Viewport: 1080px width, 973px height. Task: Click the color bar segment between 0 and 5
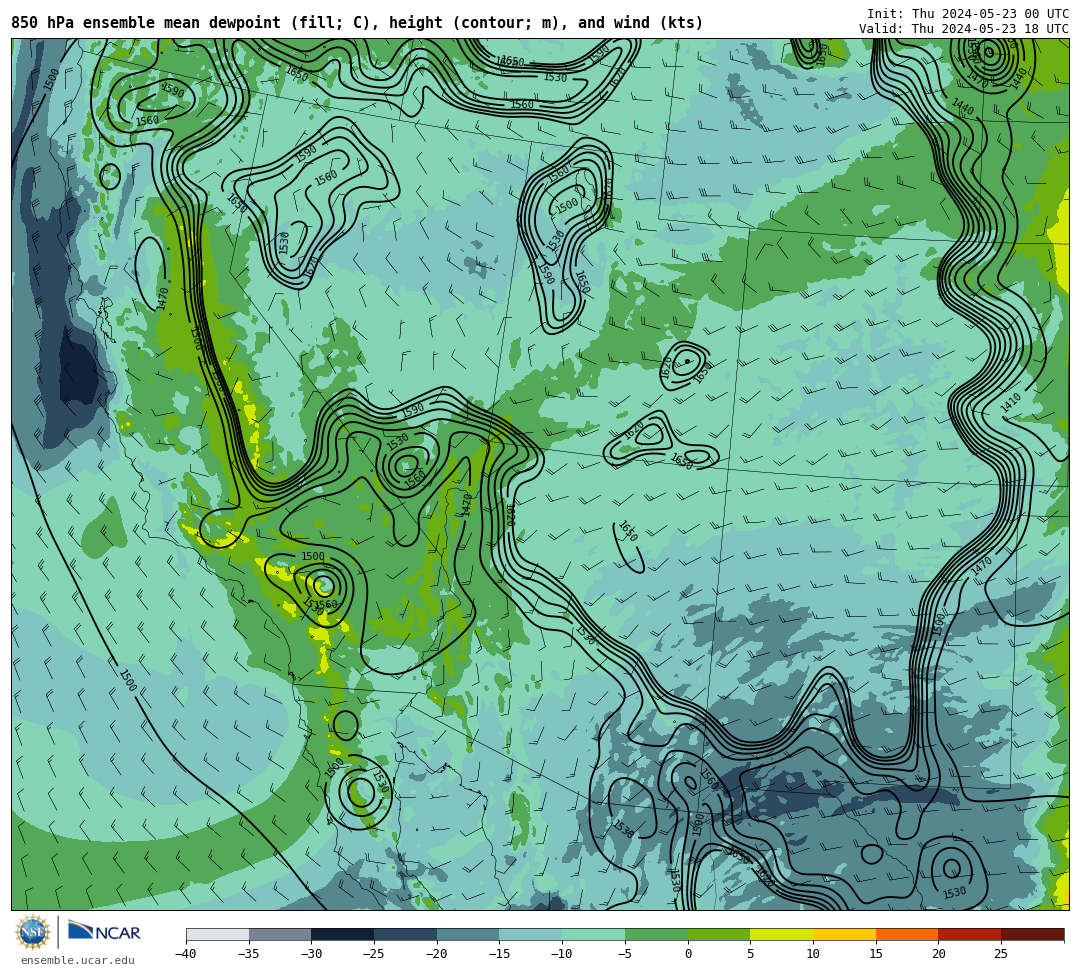(719, 934)
